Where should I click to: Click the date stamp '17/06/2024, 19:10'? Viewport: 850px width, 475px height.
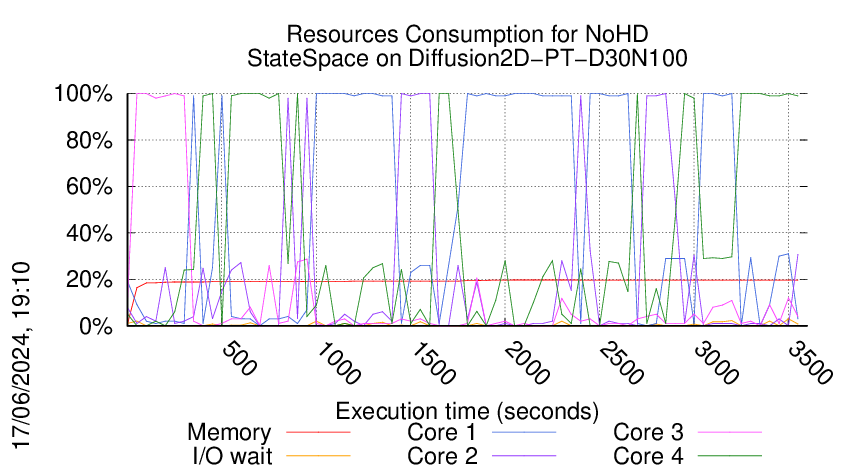(21, 355)
